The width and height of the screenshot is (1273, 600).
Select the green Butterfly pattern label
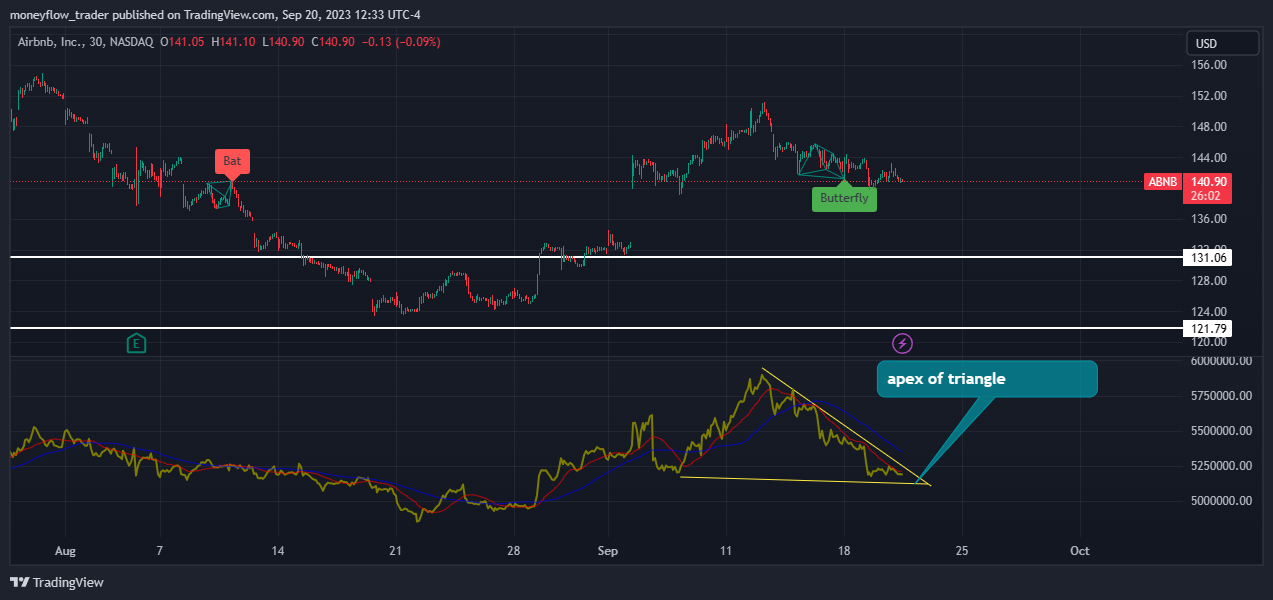(x=844, y=198)
